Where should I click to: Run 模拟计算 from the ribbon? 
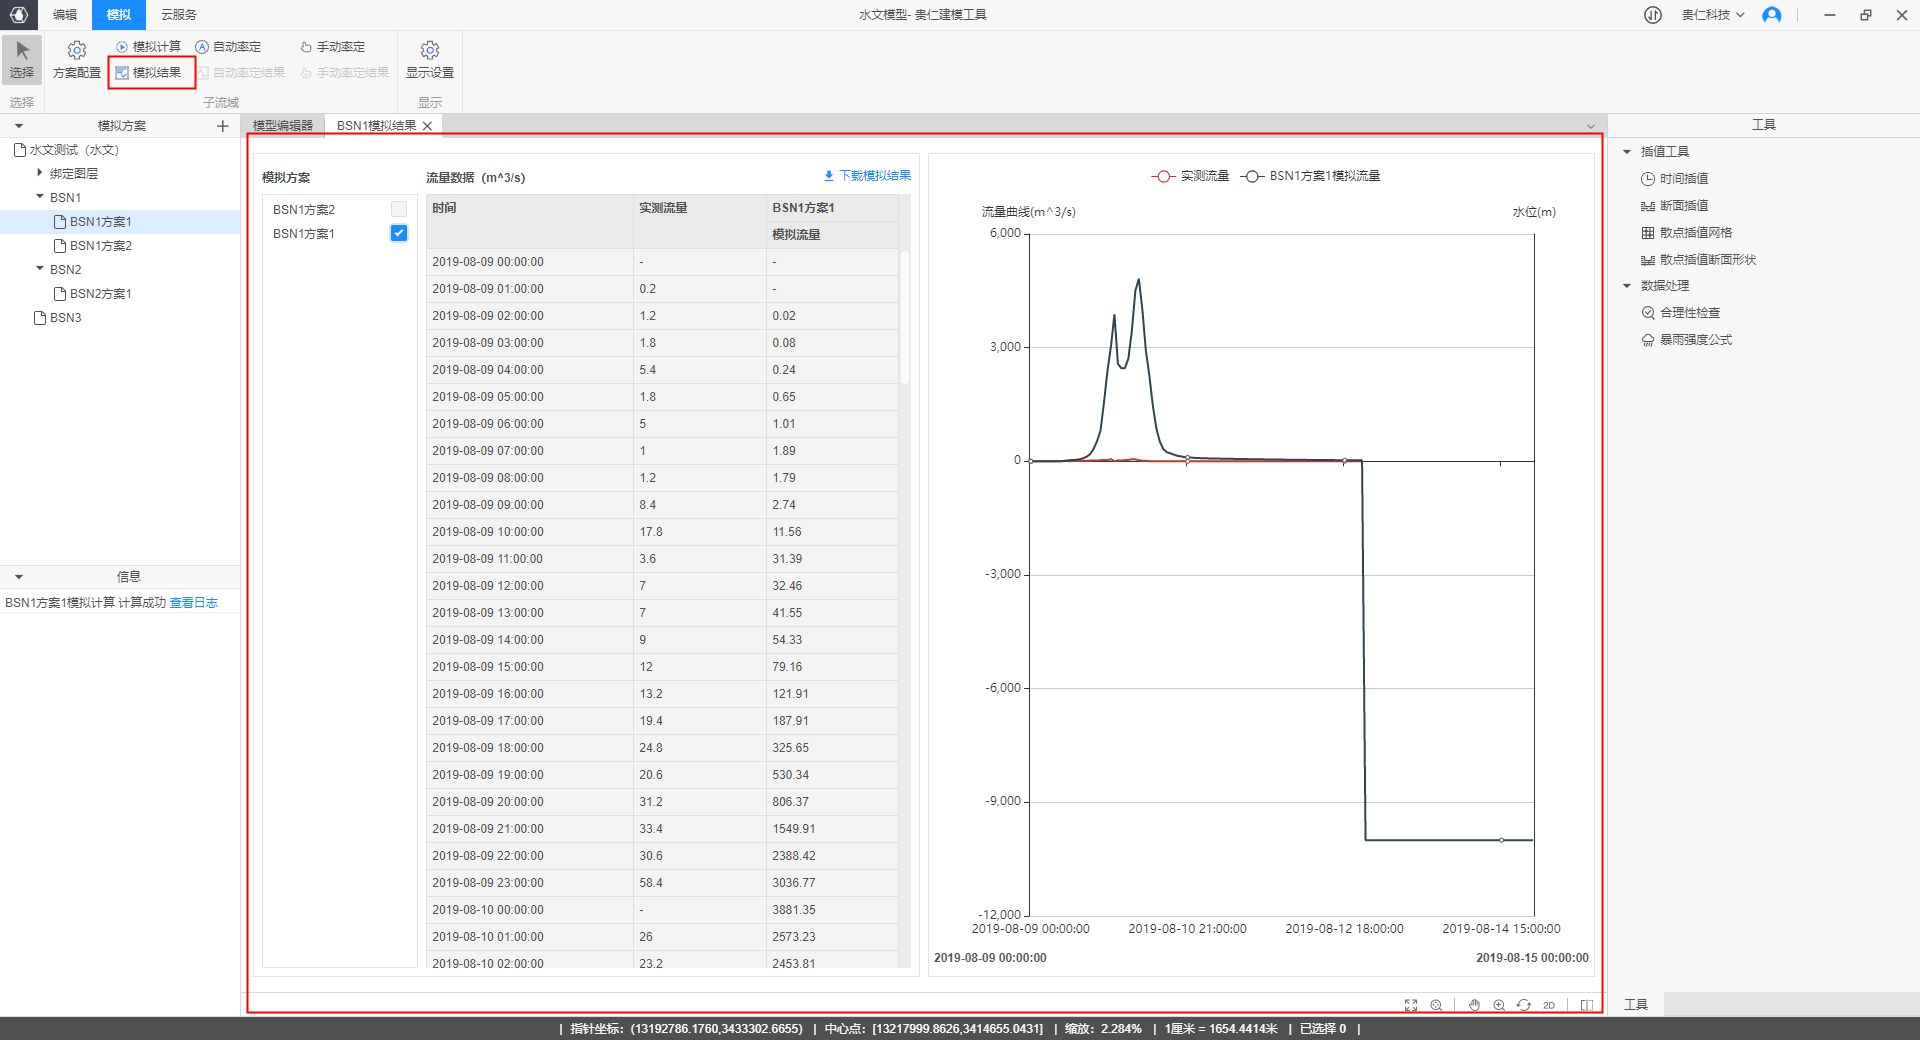148,47
